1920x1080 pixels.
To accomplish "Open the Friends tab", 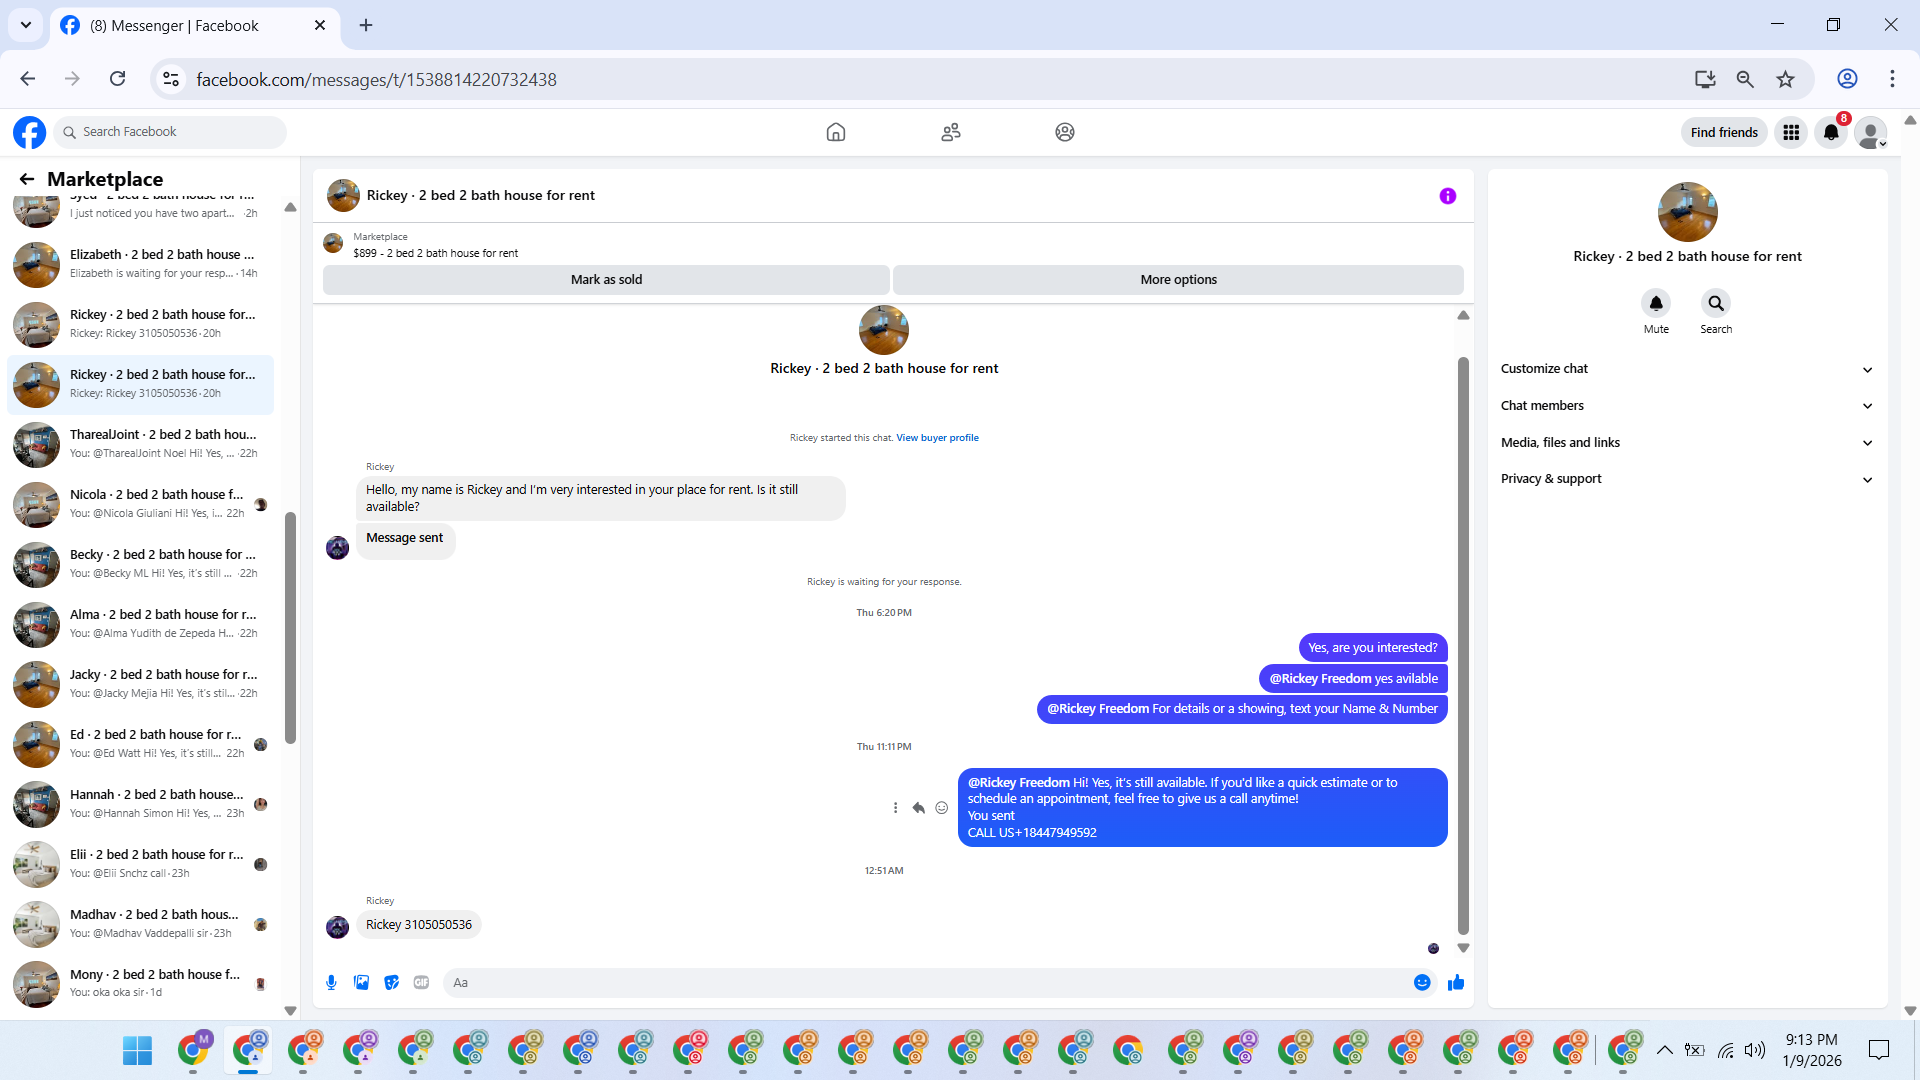I will click(950, 132).
